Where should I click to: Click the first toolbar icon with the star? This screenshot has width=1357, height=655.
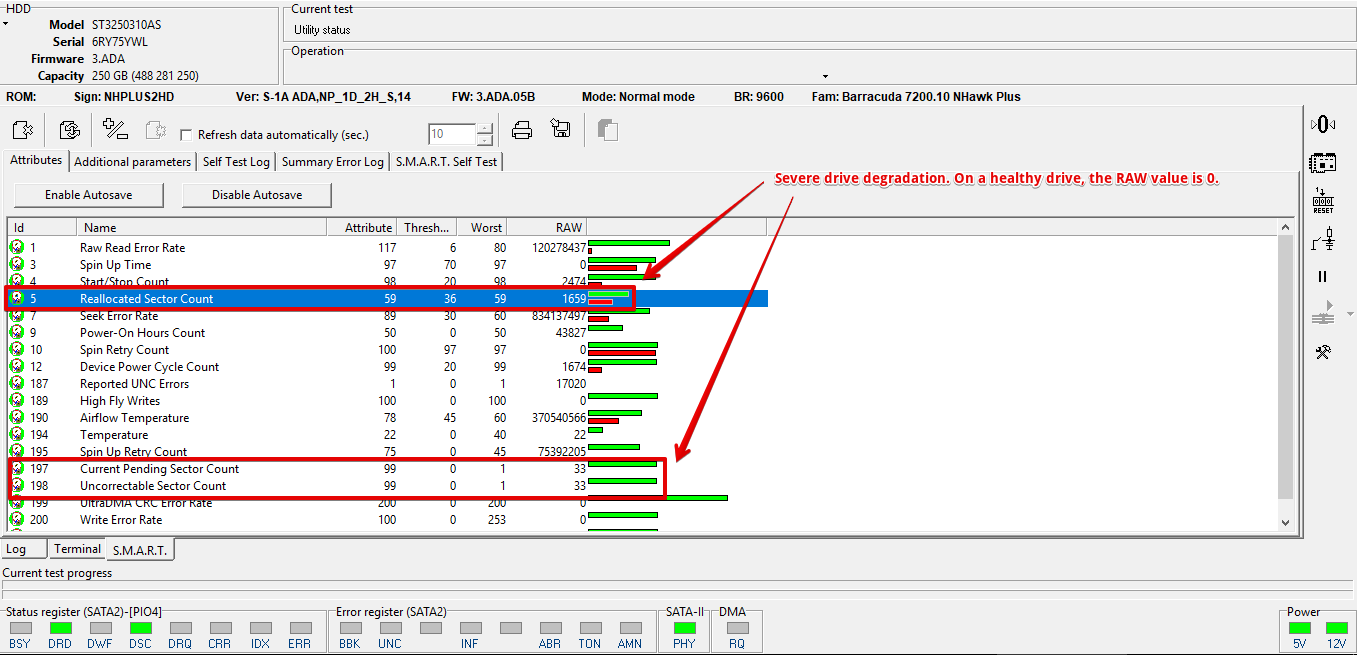coord(23,130)
